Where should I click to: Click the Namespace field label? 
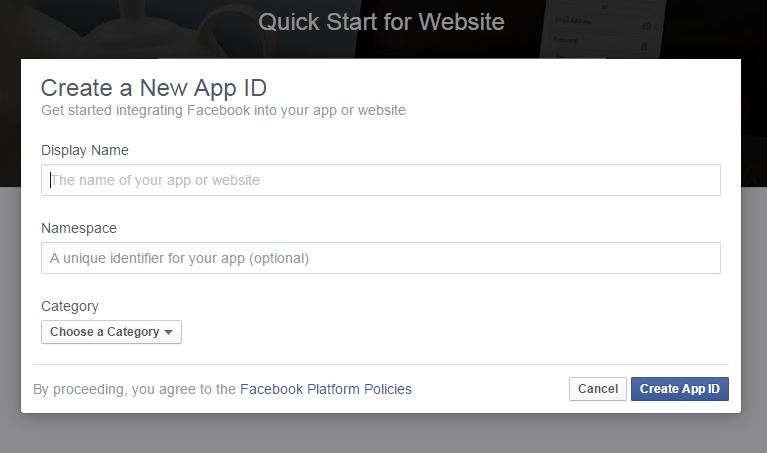[79, 228]
